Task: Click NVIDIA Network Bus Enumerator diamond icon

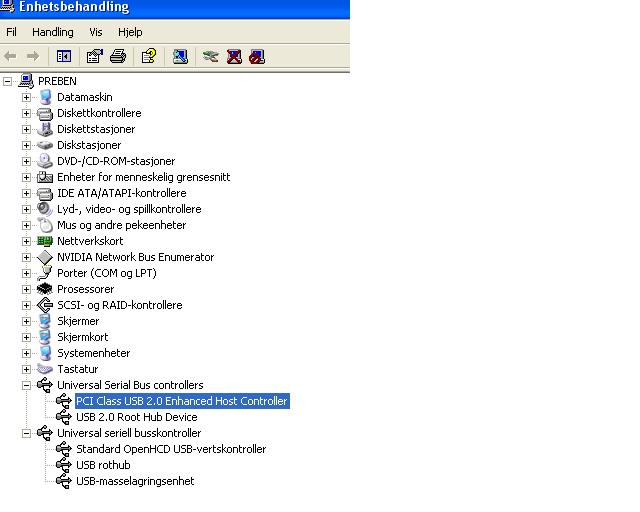Action: 45,257
